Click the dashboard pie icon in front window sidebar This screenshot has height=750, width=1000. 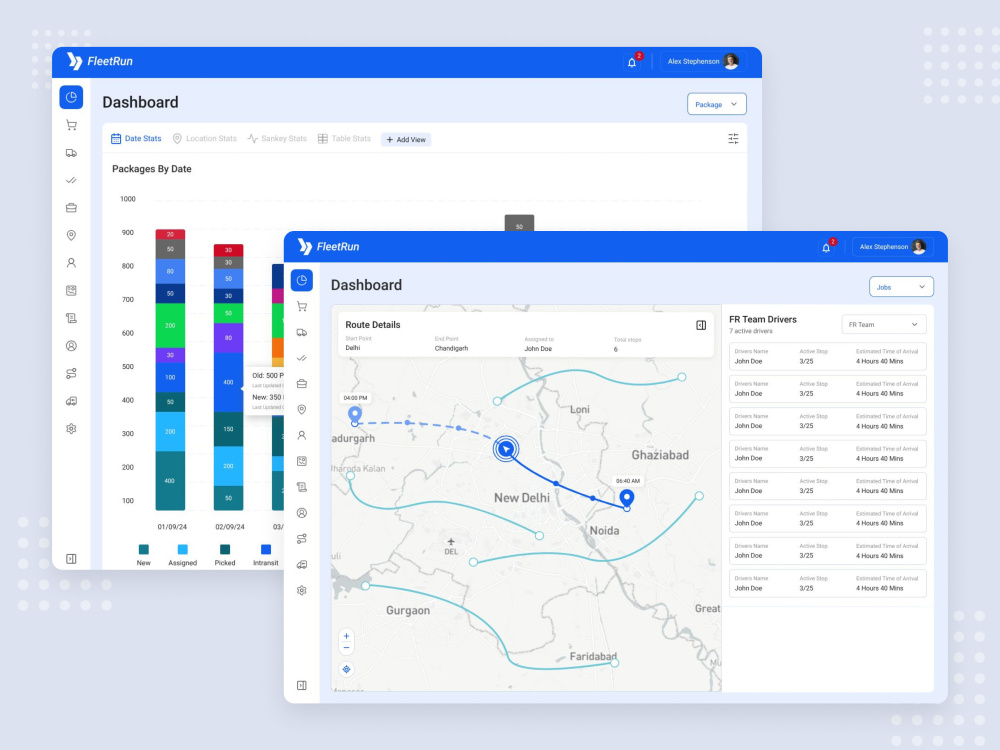click(x=302, y=280)
